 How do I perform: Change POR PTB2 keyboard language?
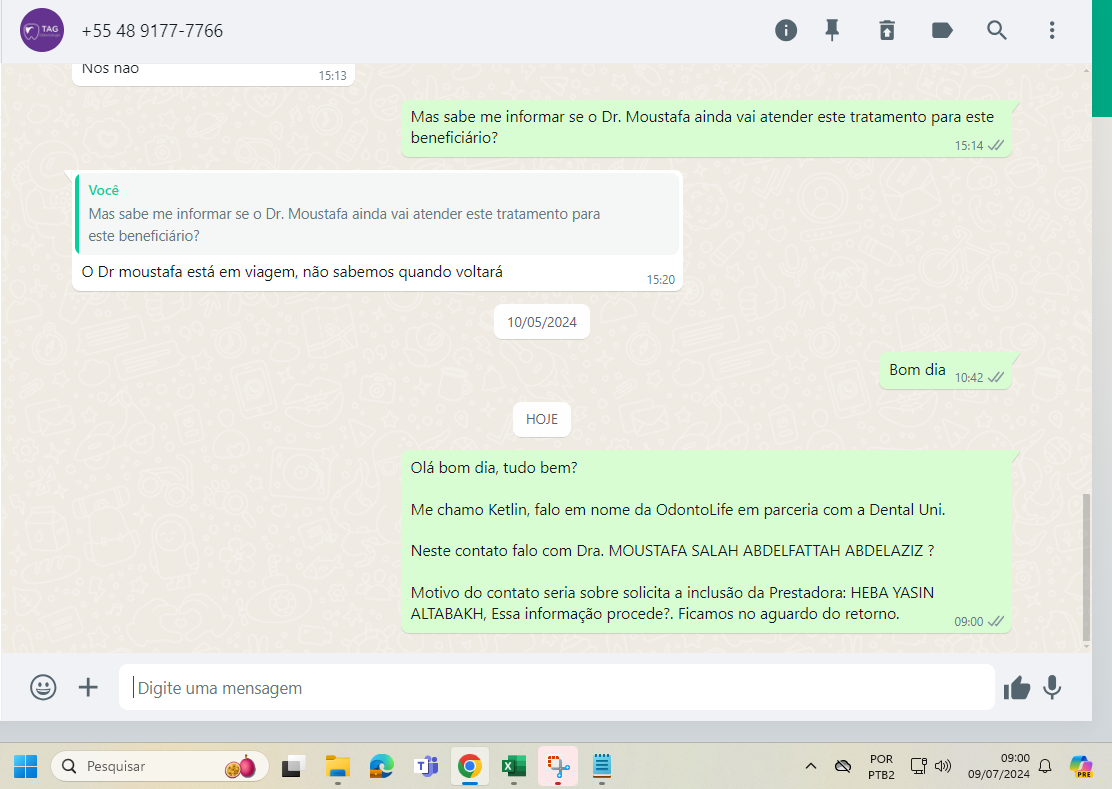[x=882, y=766]
